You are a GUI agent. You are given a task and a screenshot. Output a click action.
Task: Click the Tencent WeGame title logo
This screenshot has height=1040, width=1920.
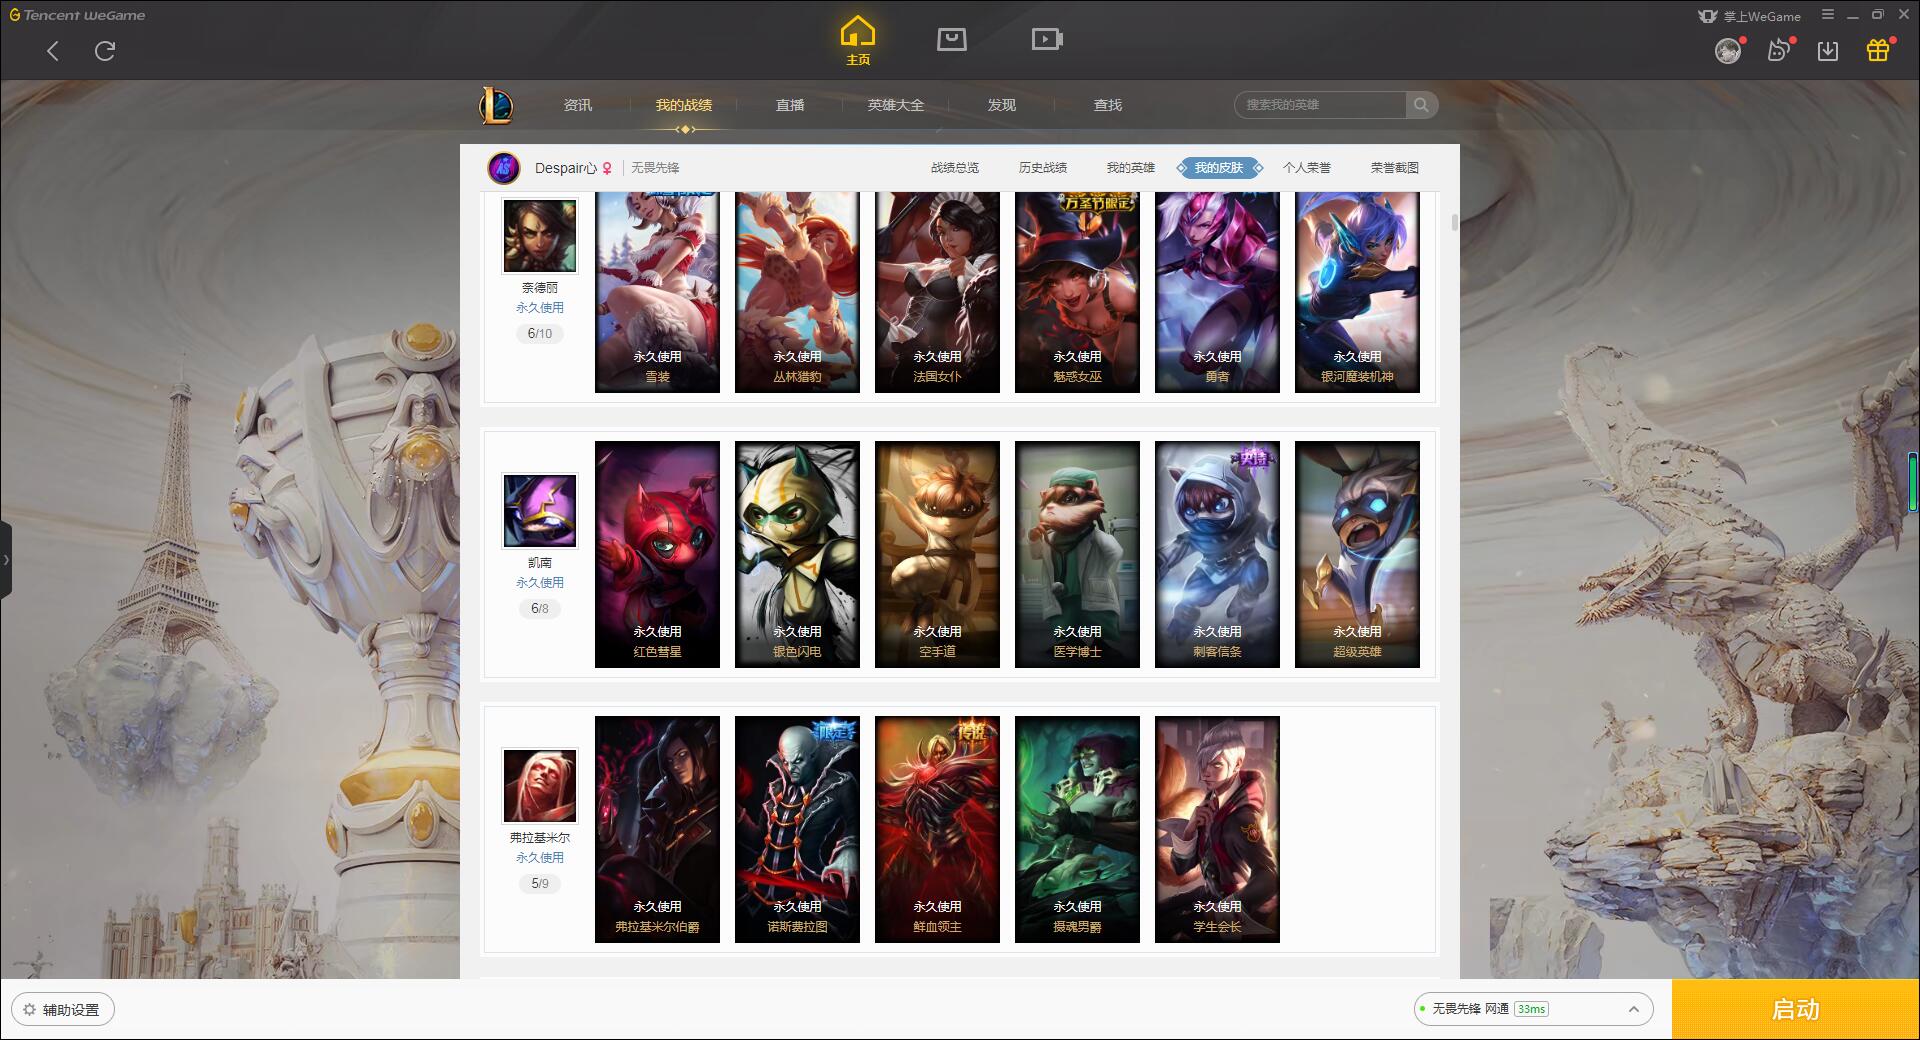[77, 15]
